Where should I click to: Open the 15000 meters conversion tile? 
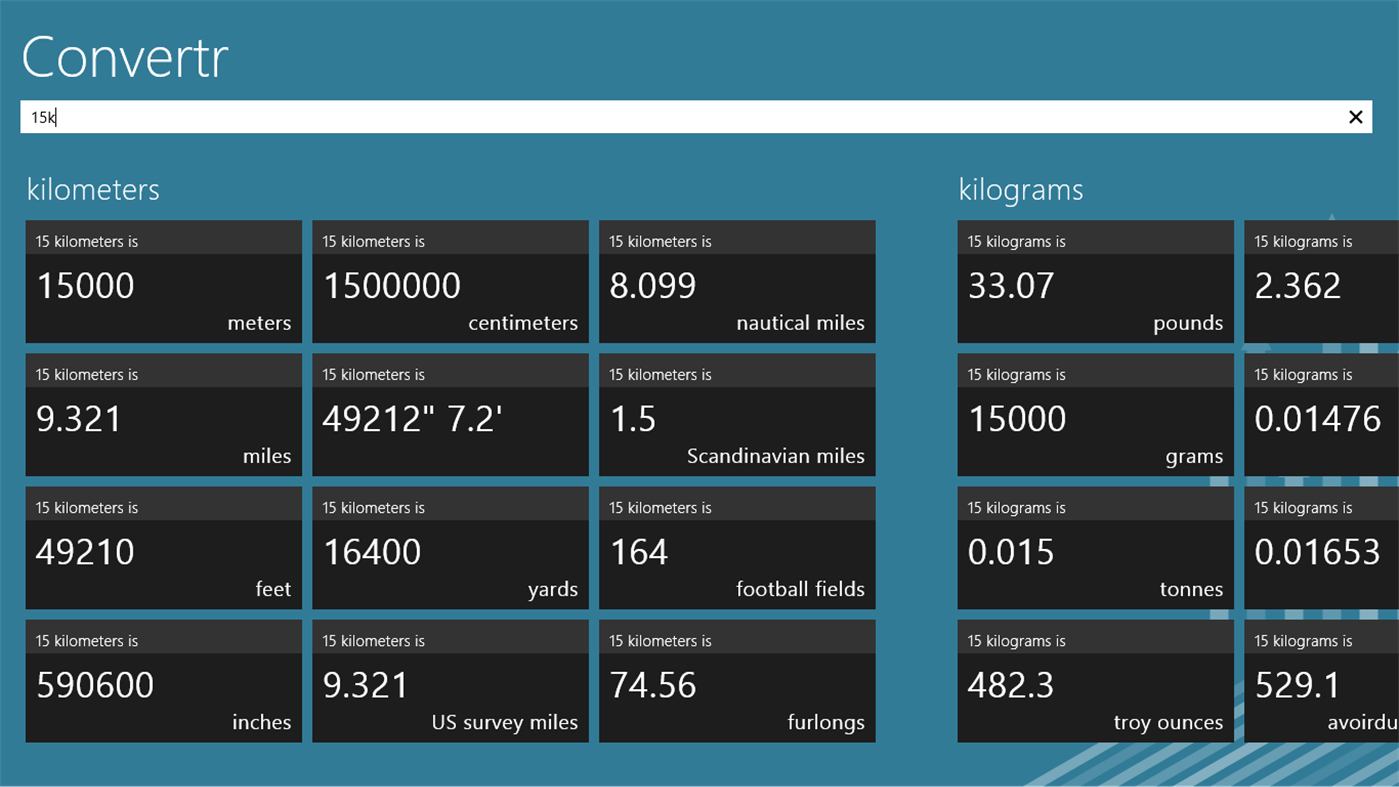163,281
